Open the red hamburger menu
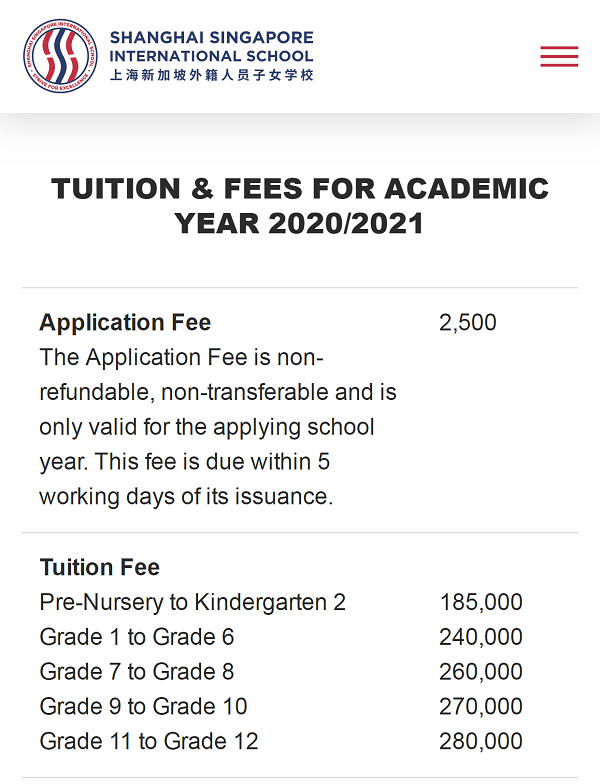Image resolution: width=600 pixels, height=784 pixels. [559, 56]
